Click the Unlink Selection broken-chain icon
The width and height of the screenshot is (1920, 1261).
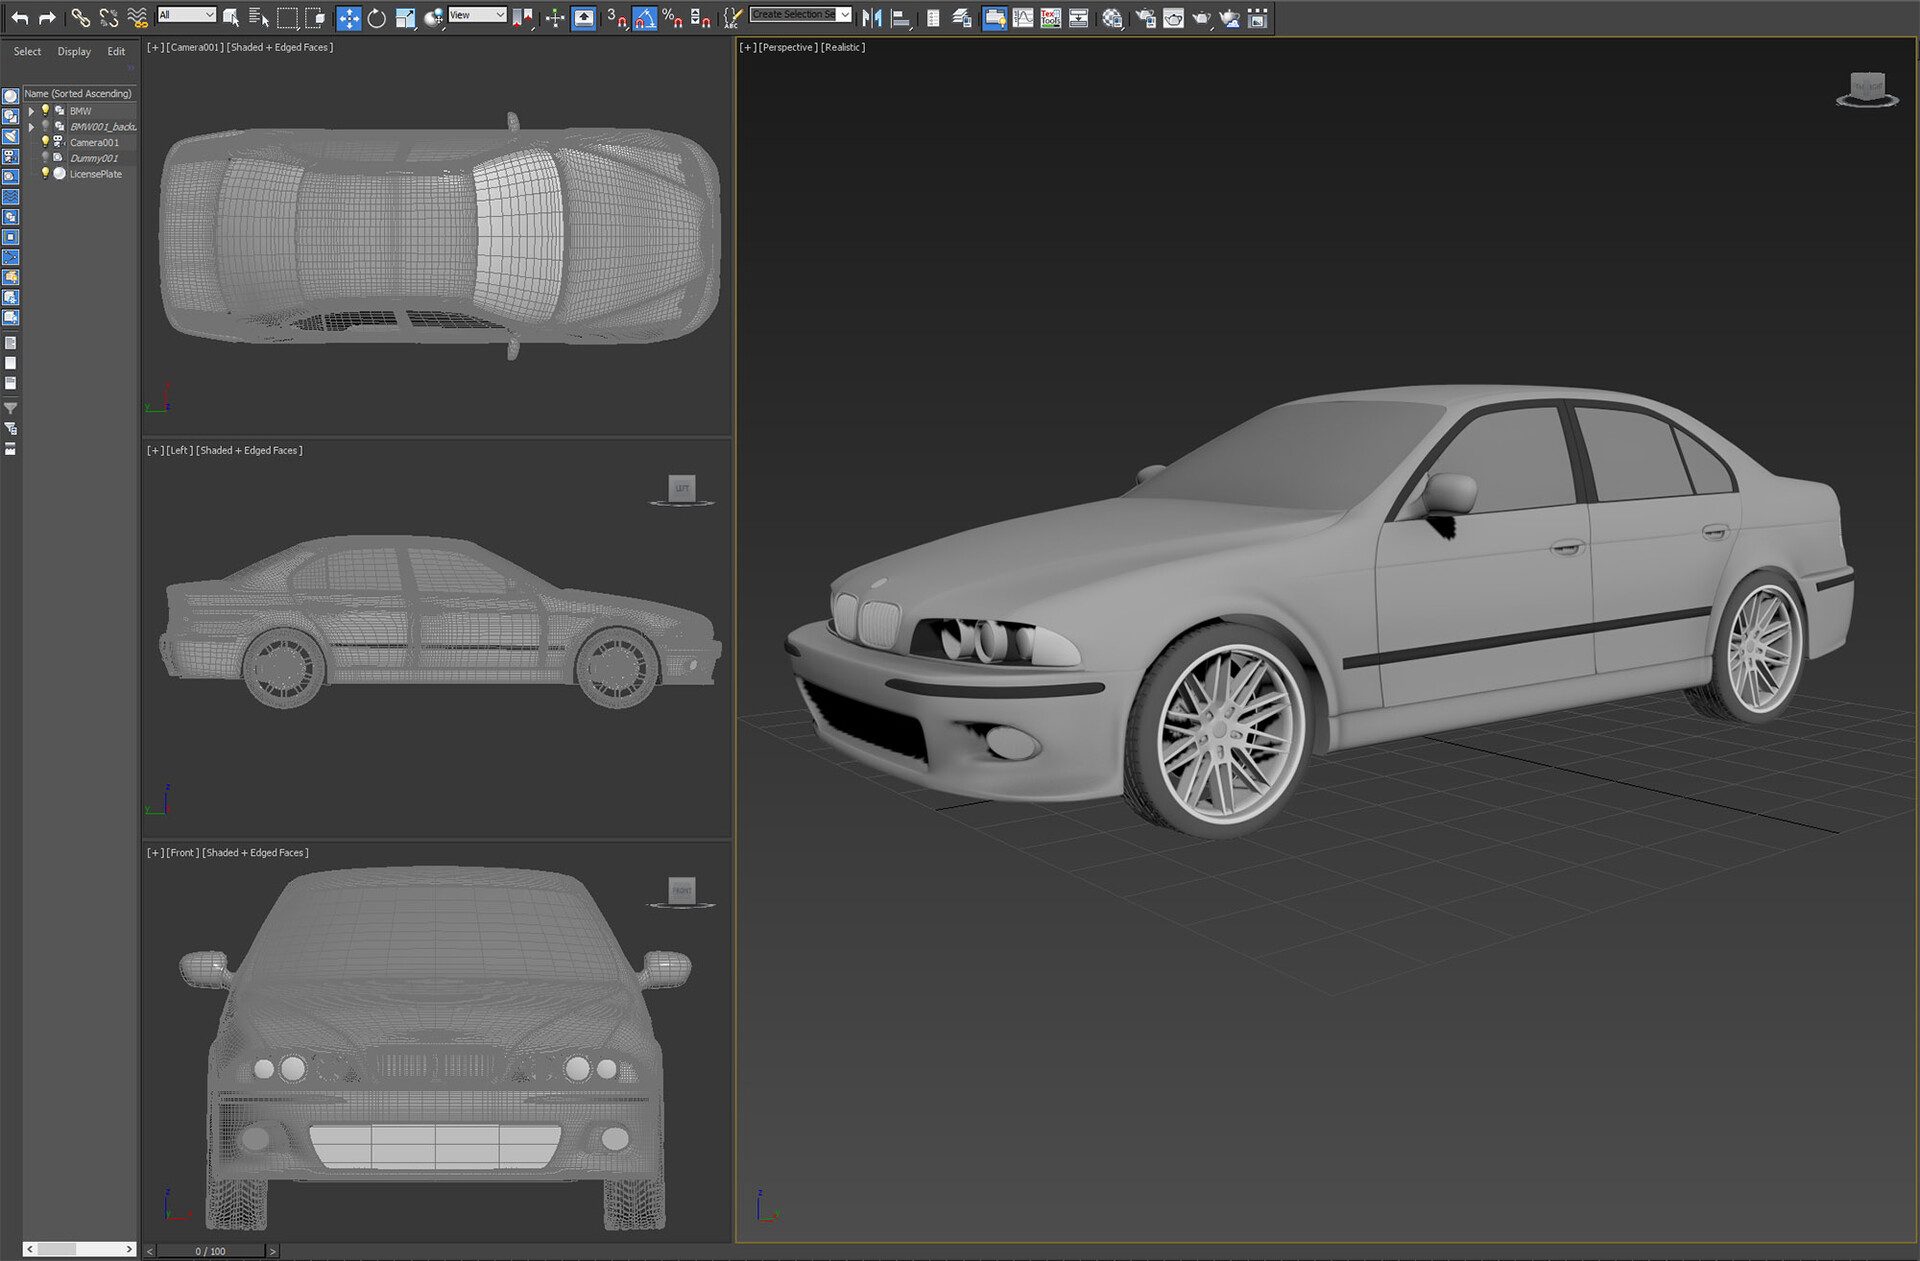coord(108,18)
